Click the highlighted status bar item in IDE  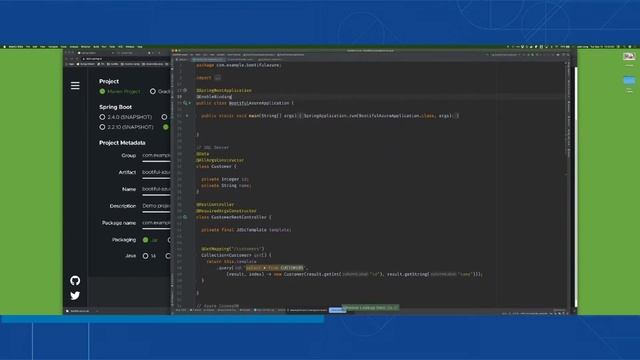pyautogui.click(x=337, y=310)
